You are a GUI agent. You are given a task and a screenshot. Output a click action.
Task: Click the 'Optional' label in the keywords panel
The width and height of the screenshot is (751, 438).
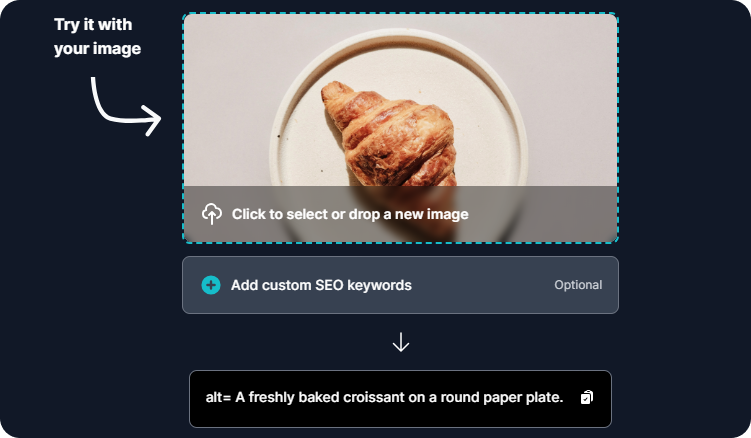click(578, 285)
